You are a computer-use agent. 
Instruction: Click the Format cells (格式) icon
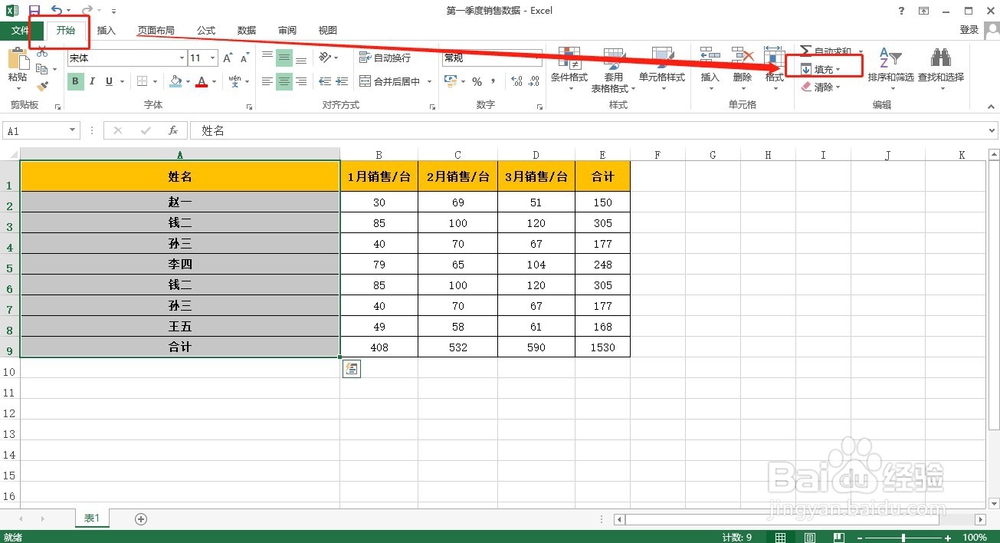coord(774,56)
